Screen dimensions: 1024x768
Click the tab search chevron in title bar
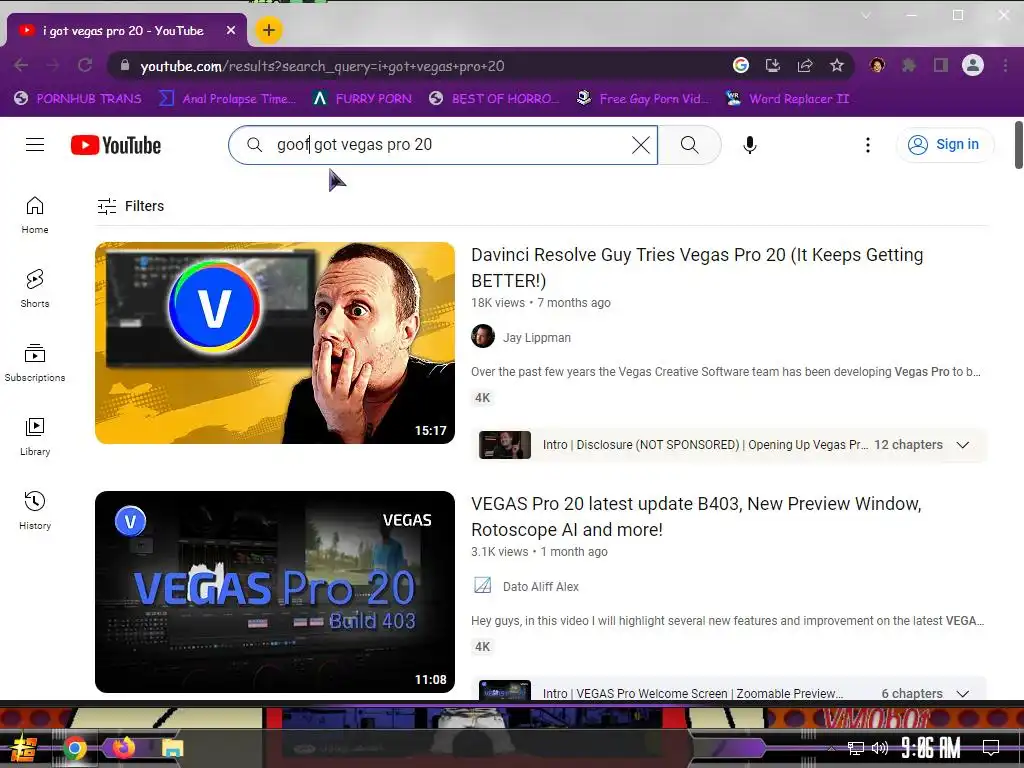(866, 15)
